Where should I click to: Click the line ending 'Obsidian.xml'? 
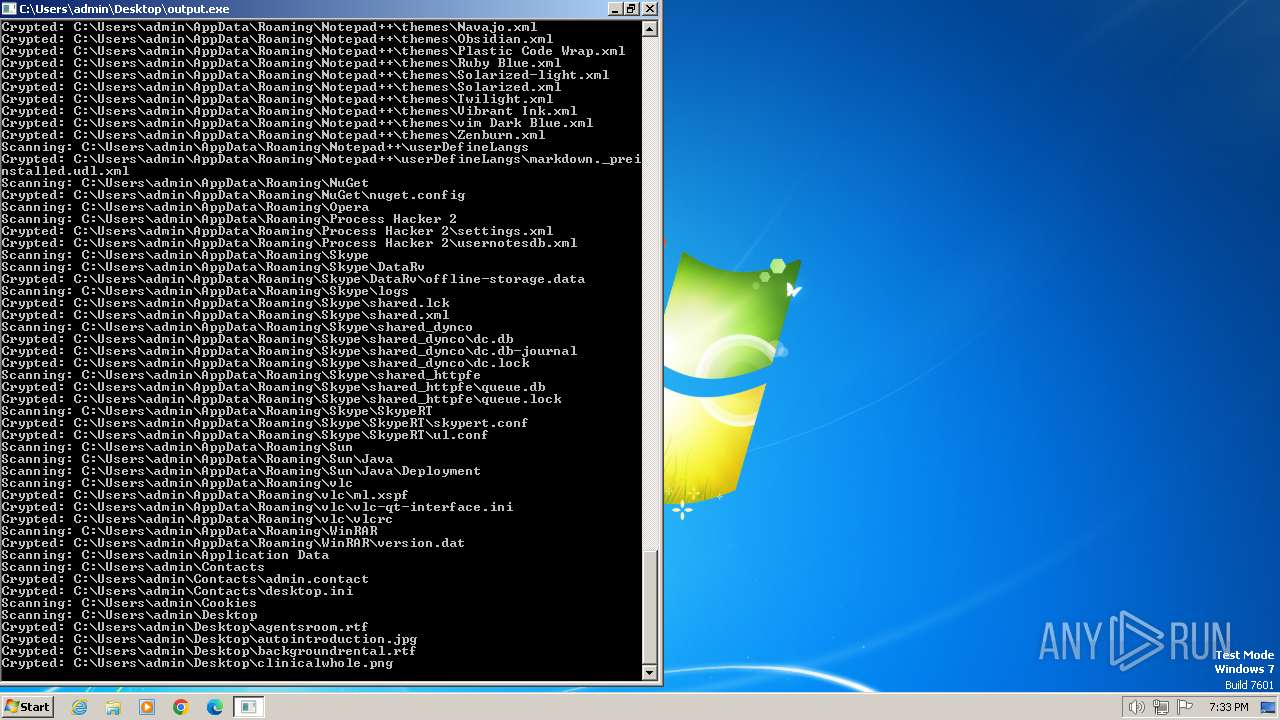pos(277,39)
